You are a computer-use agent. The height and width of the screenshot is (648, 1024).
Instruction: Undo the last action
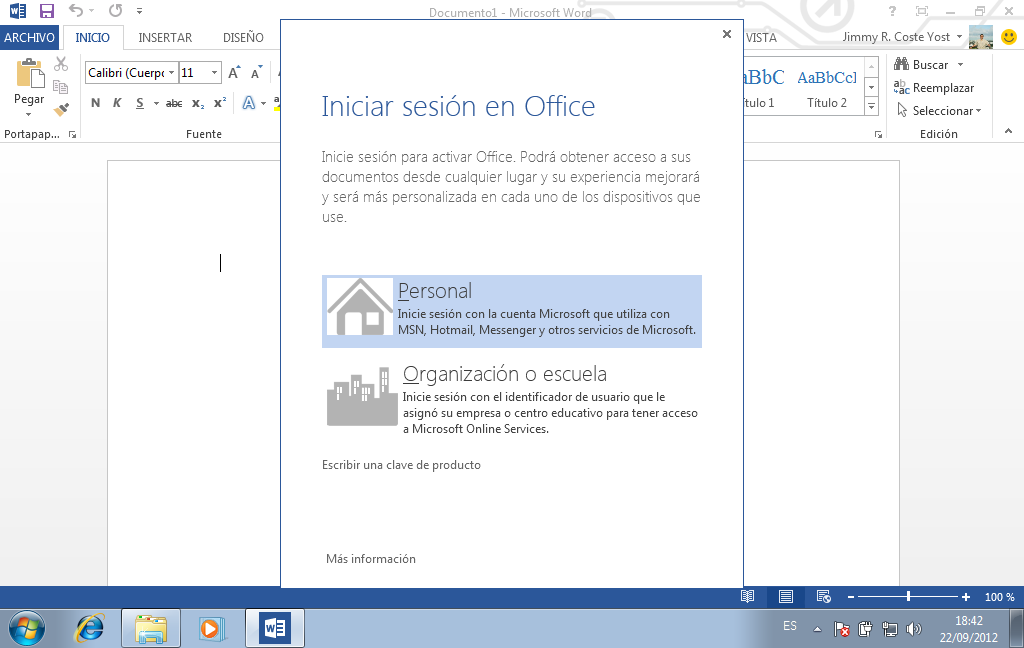coord(76,10)
